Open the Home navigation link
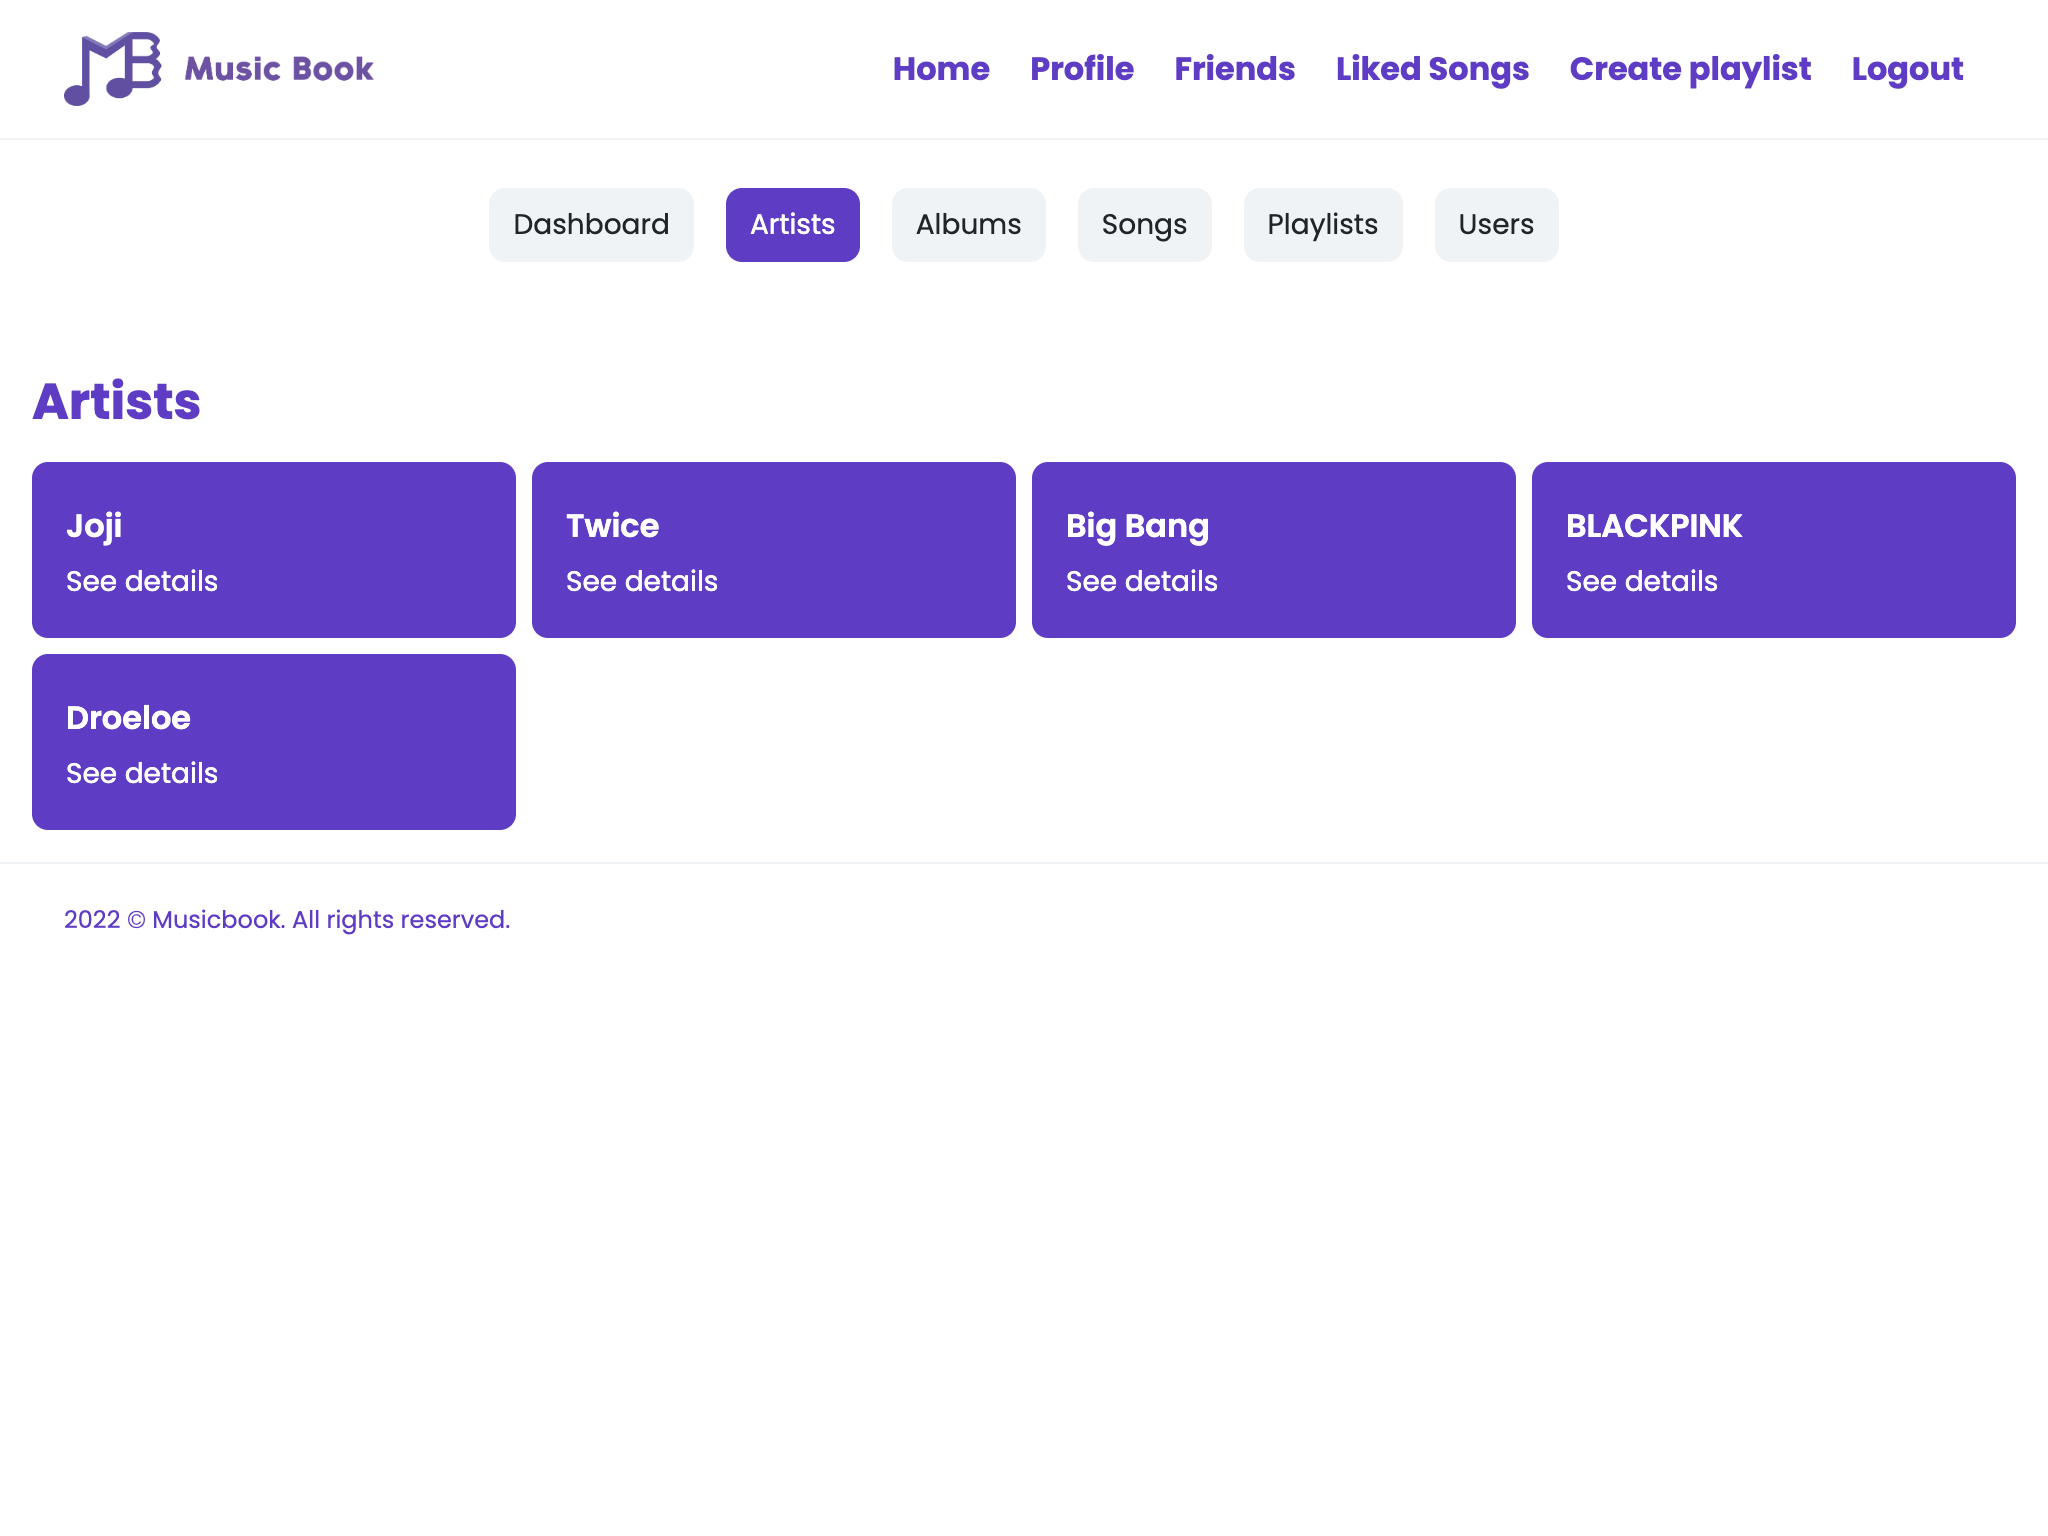2048x1536 pixels. click(x=940, y=69)
